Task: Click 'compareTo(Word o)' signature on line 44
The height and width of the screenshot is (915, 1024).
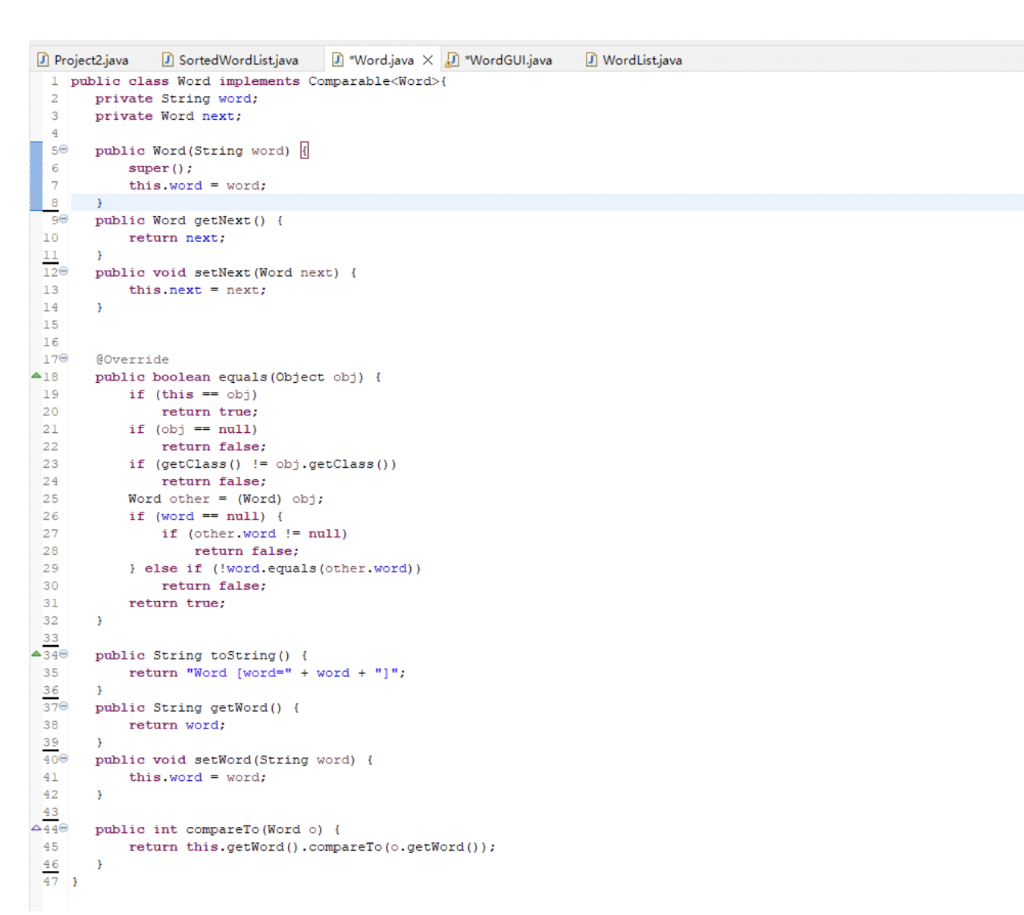Action: coord(255,829)
